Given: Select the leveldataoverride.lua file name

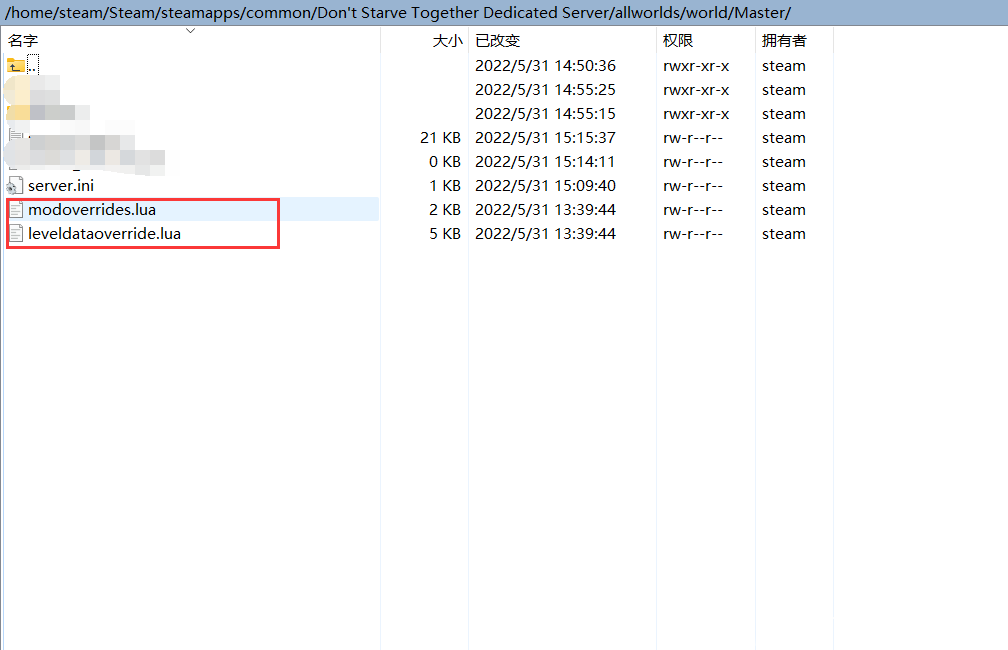Looking at the screenshot, I should pyautogui.click(x=104, y=233).
